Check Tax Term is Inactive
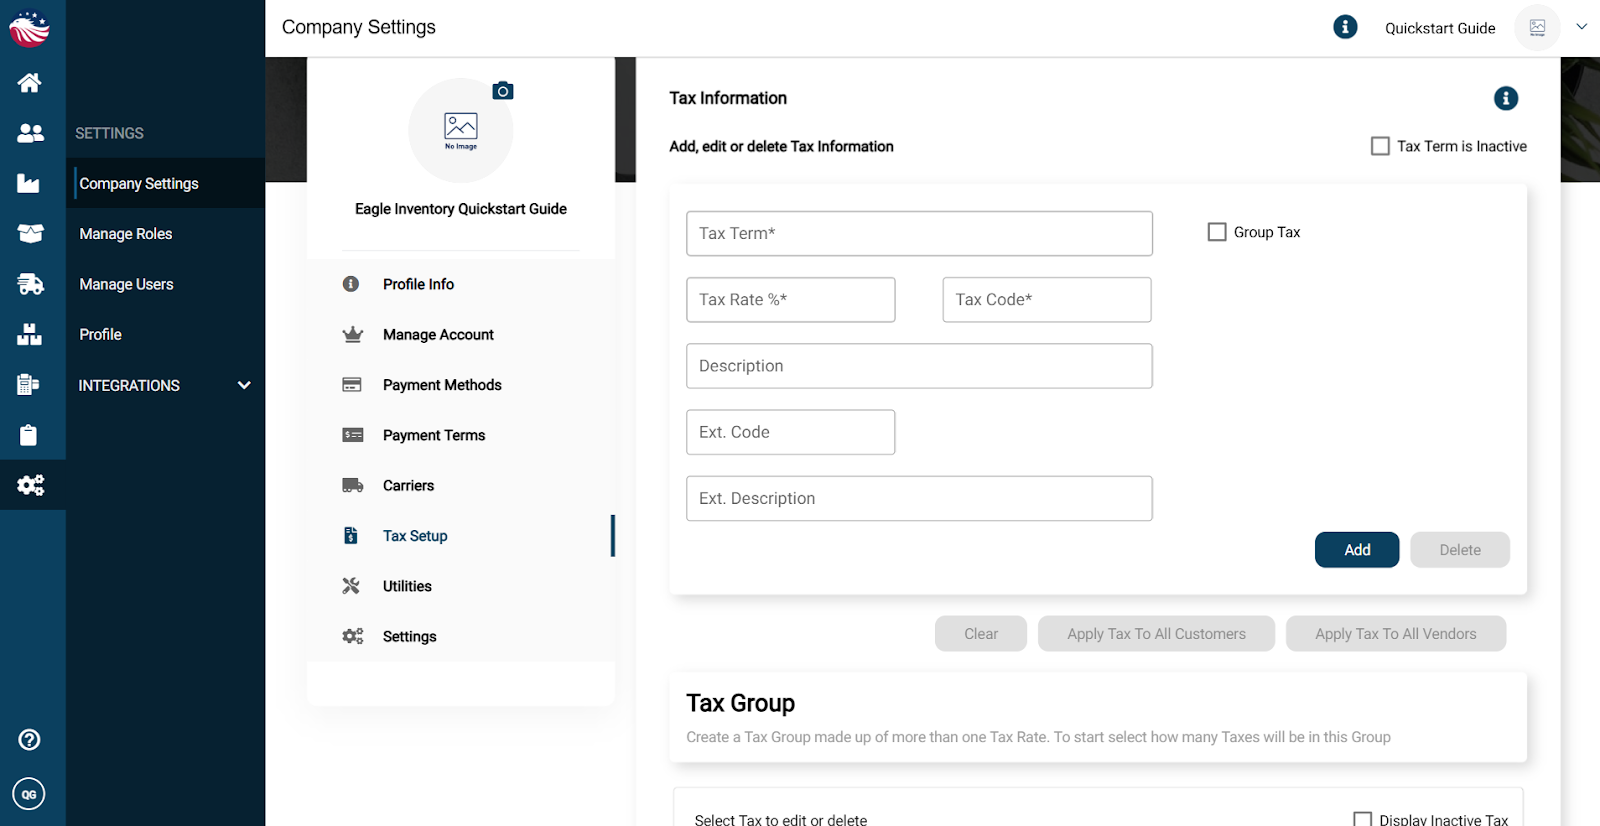1600x826 pixels. [1380, 146]
